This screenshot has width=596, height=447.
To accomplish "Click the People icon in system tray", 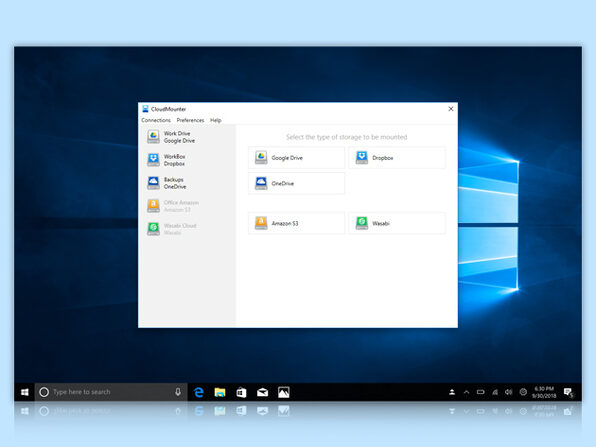I will (452, 392).
